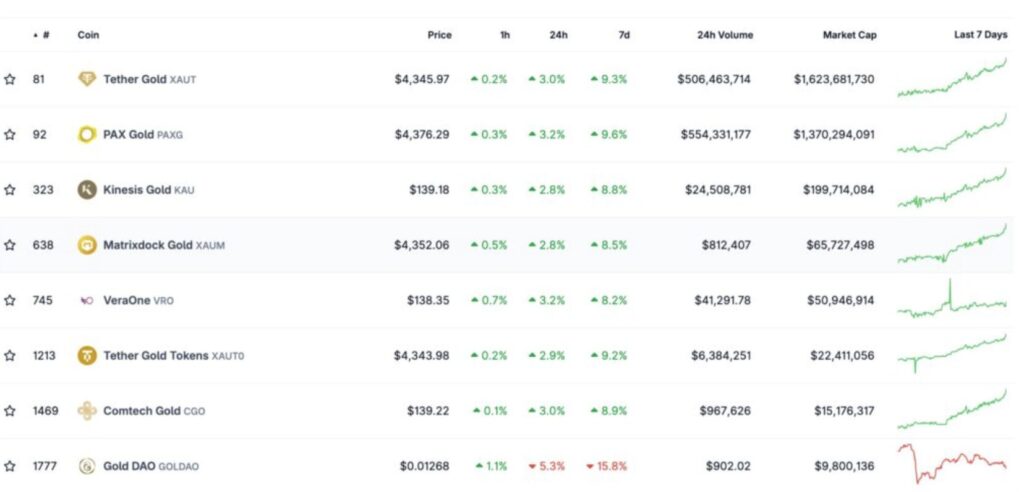
Task: Click the Last 7 Days header
Action: (981, 35)
